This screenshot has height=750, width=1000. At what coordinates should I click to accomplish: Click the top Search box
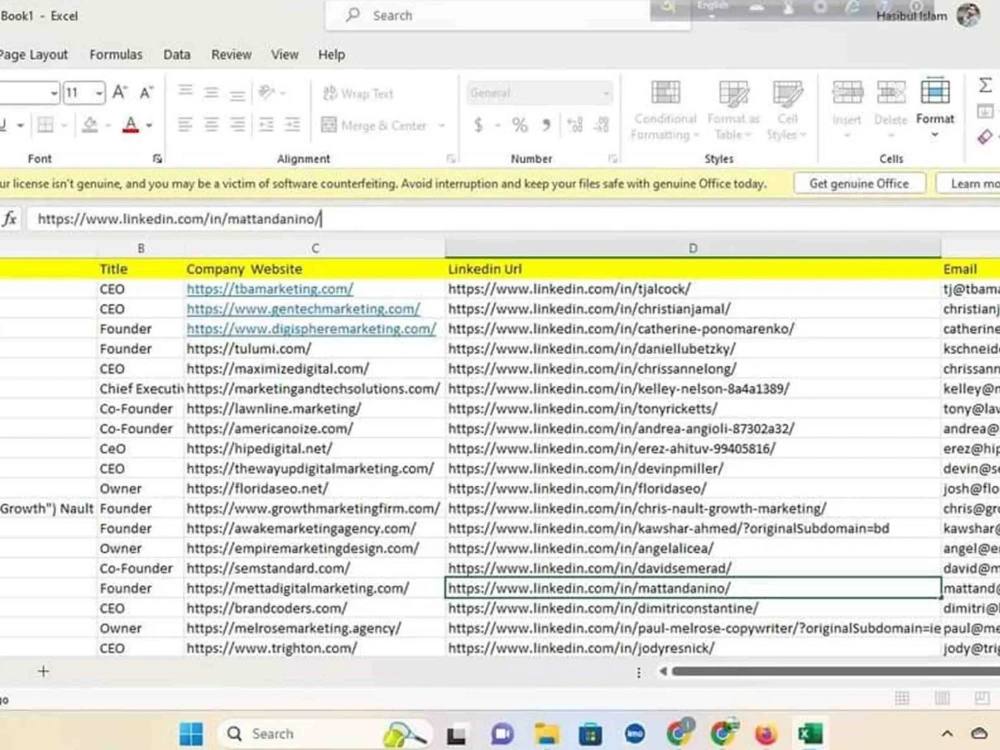point(508,15)
